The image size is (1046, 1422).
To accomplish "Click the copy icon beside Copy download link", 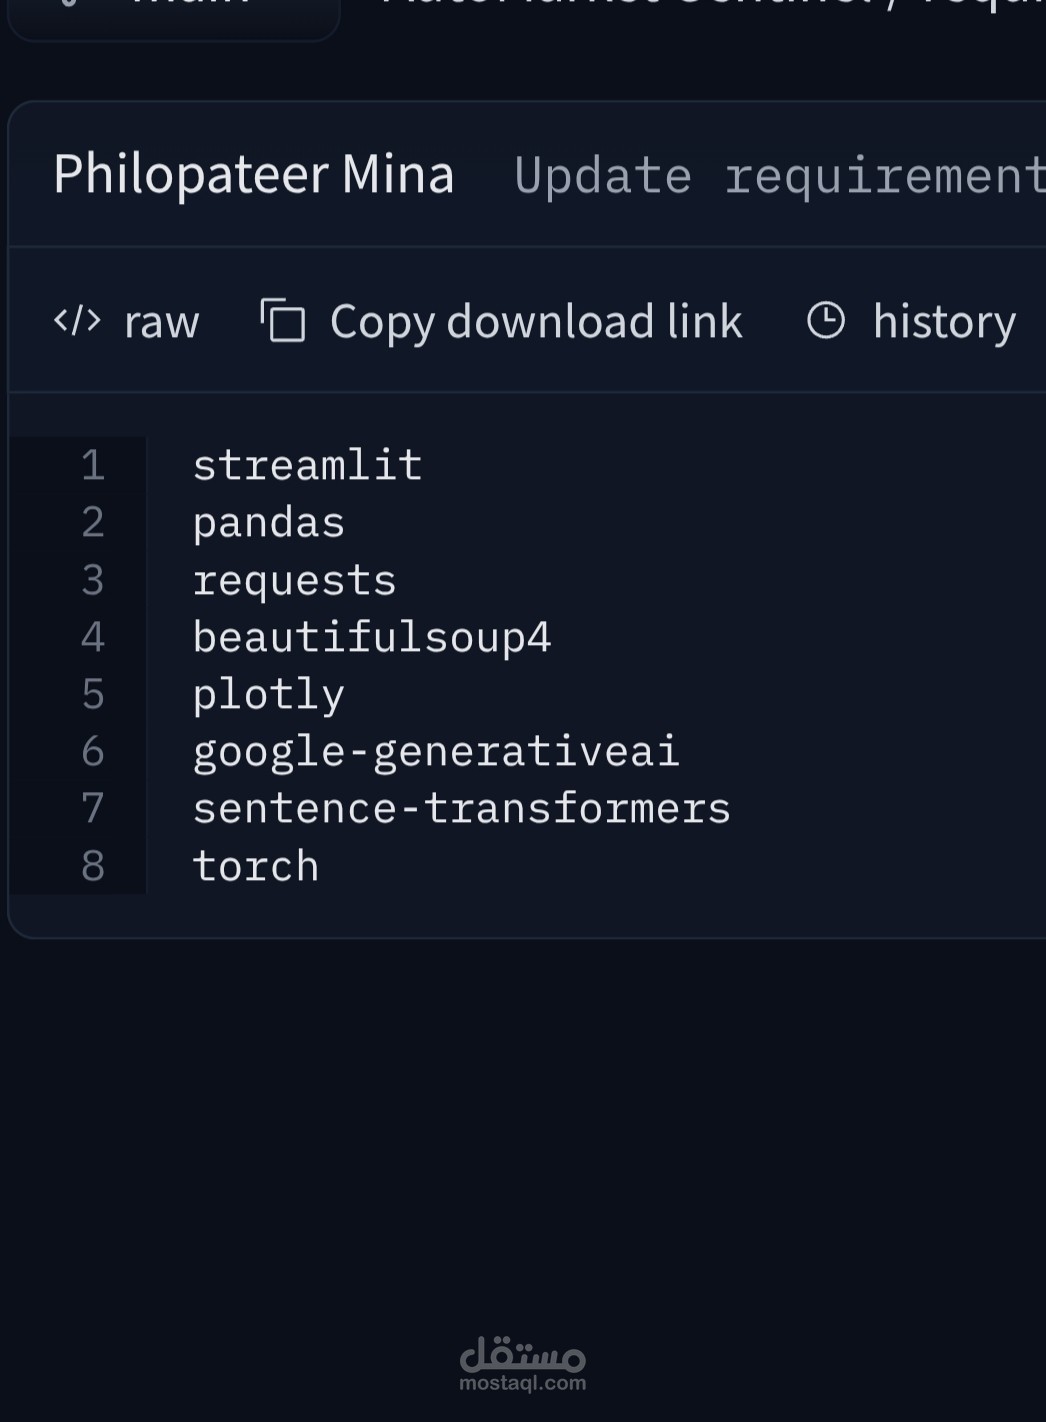I will 283,321.
